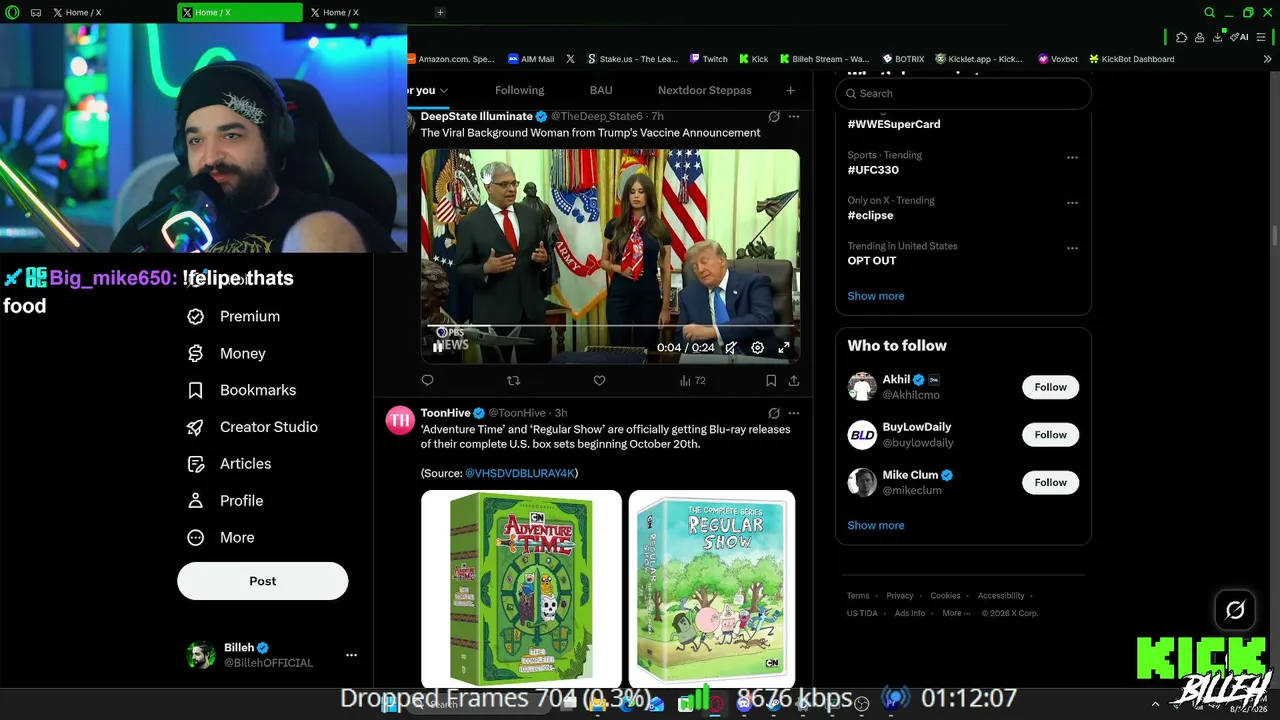Open the #WWESuperCard trend

pos(894,124)
